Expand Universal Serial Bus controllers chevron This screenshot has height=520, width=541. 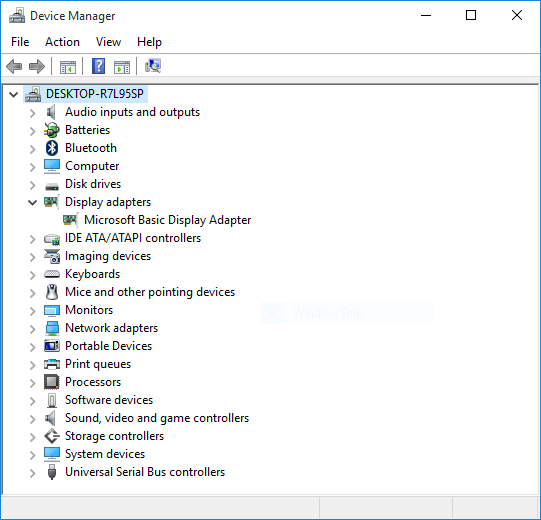[33, 473]
